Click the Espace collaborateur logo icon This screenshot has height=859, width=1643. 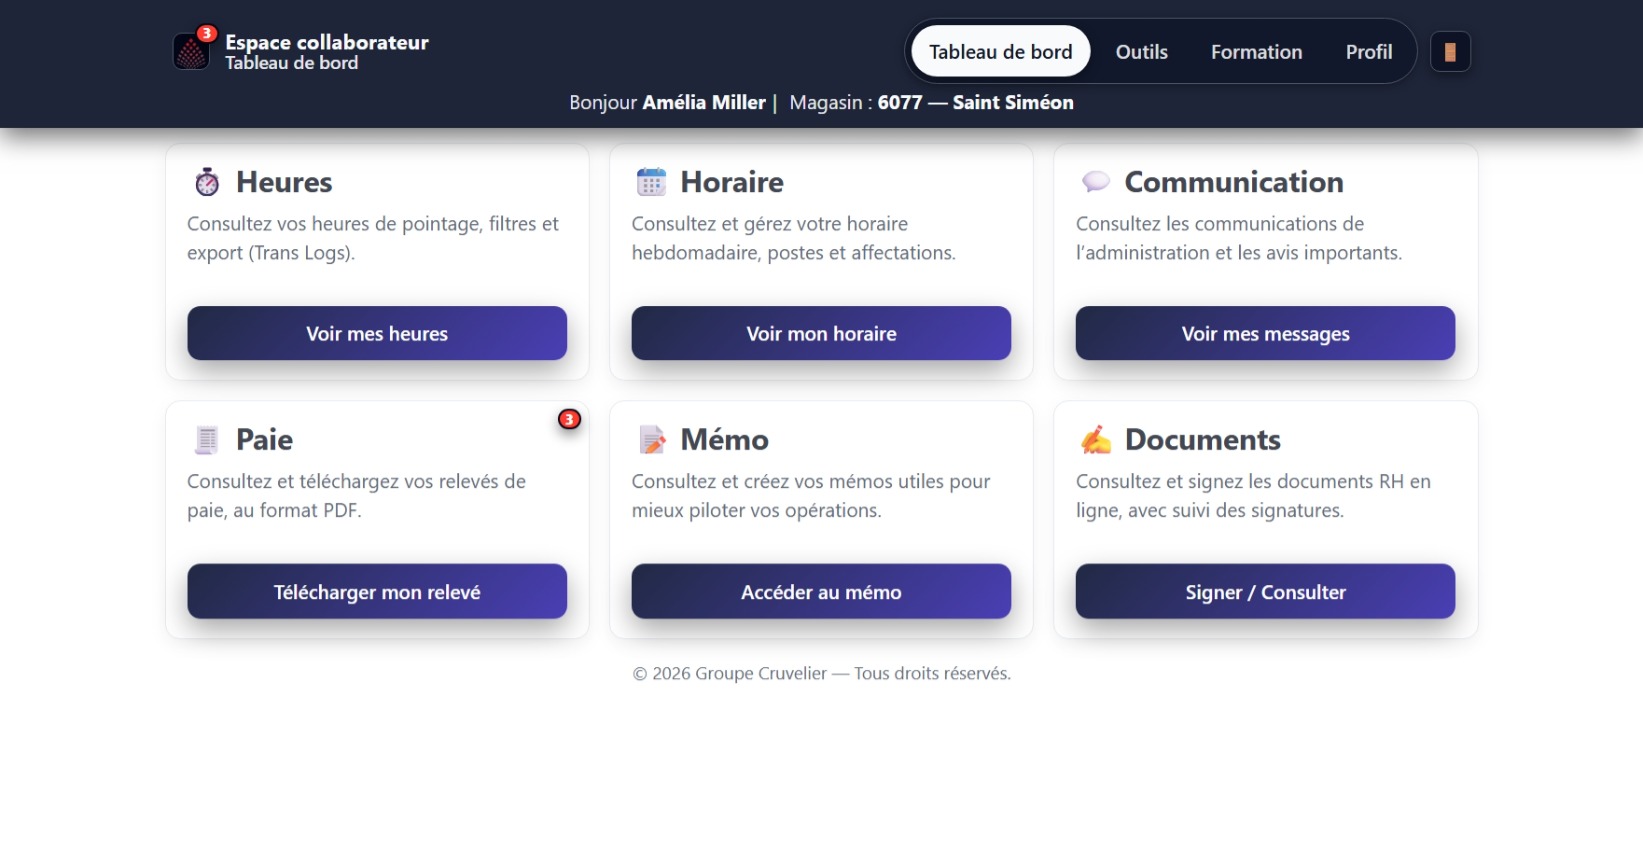pos(191,52)
